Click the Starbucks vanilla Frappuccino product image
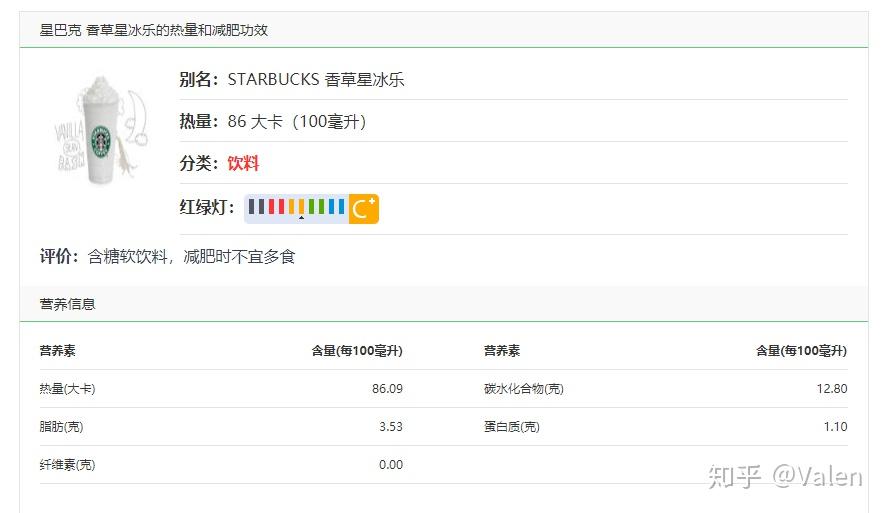 (102, 130)
